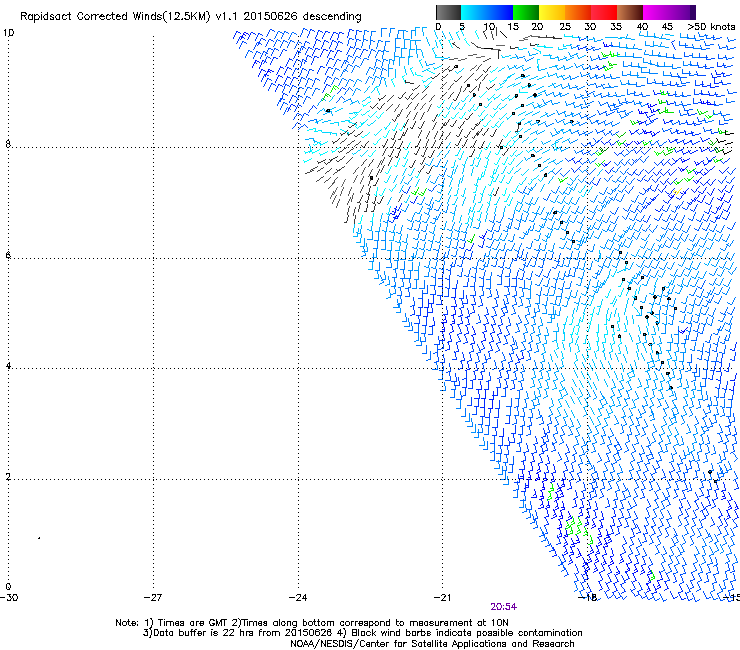The width and height of the screenshot is (740, 650).
Task: Click the '>50 knots' legend label
Action: tap(711, 27)
